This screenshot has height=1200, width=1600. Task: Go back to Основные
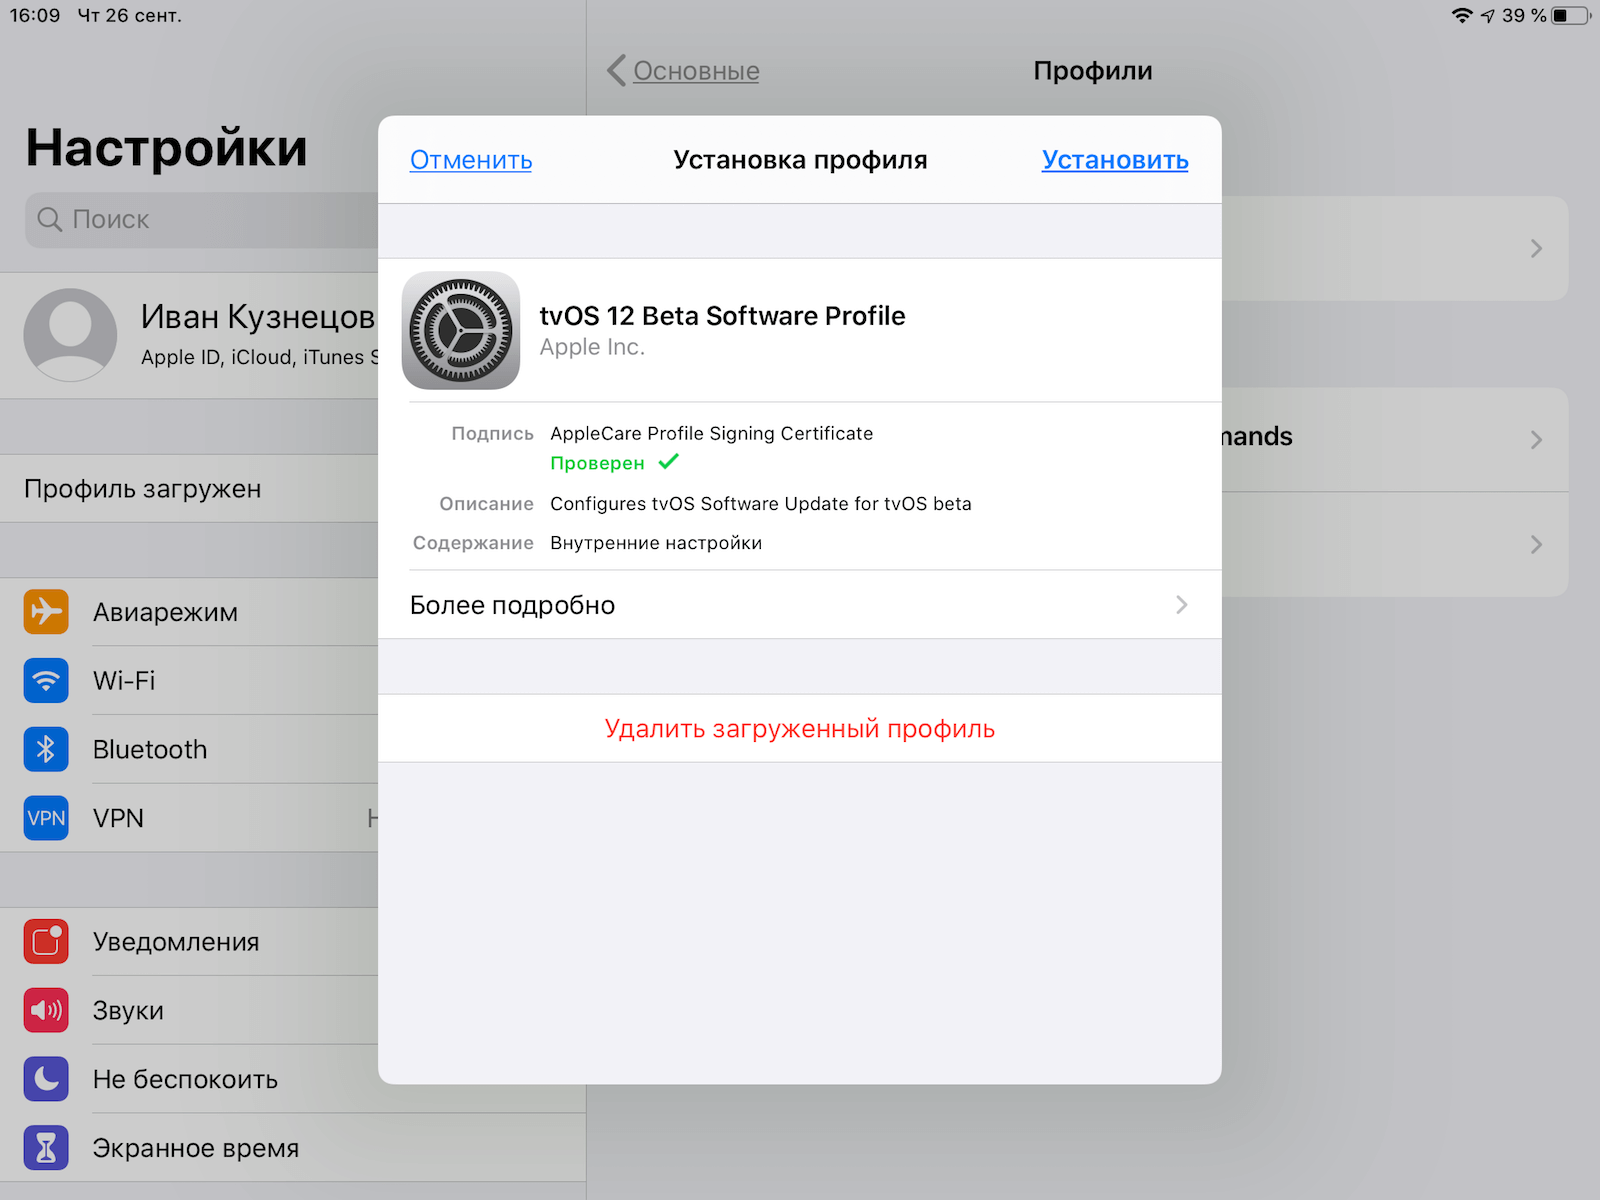pos(696,71)
